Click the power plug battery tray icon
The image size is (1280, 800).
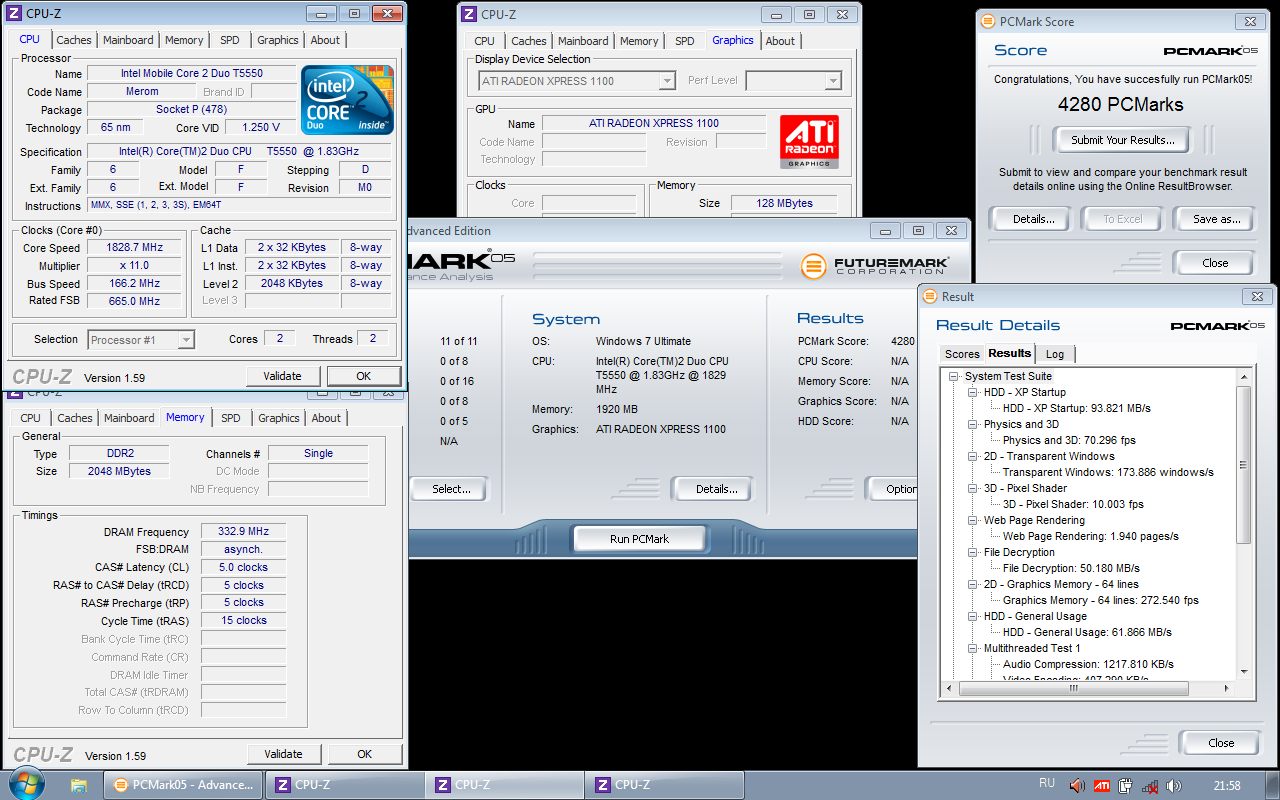coord(1126,786)
